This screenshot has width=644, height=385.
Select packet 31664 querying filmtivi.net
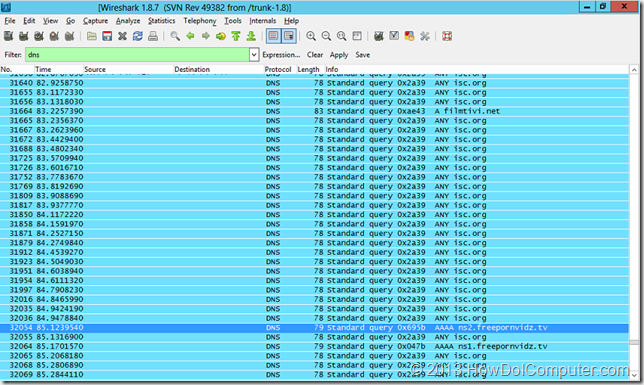coord(314,111)
